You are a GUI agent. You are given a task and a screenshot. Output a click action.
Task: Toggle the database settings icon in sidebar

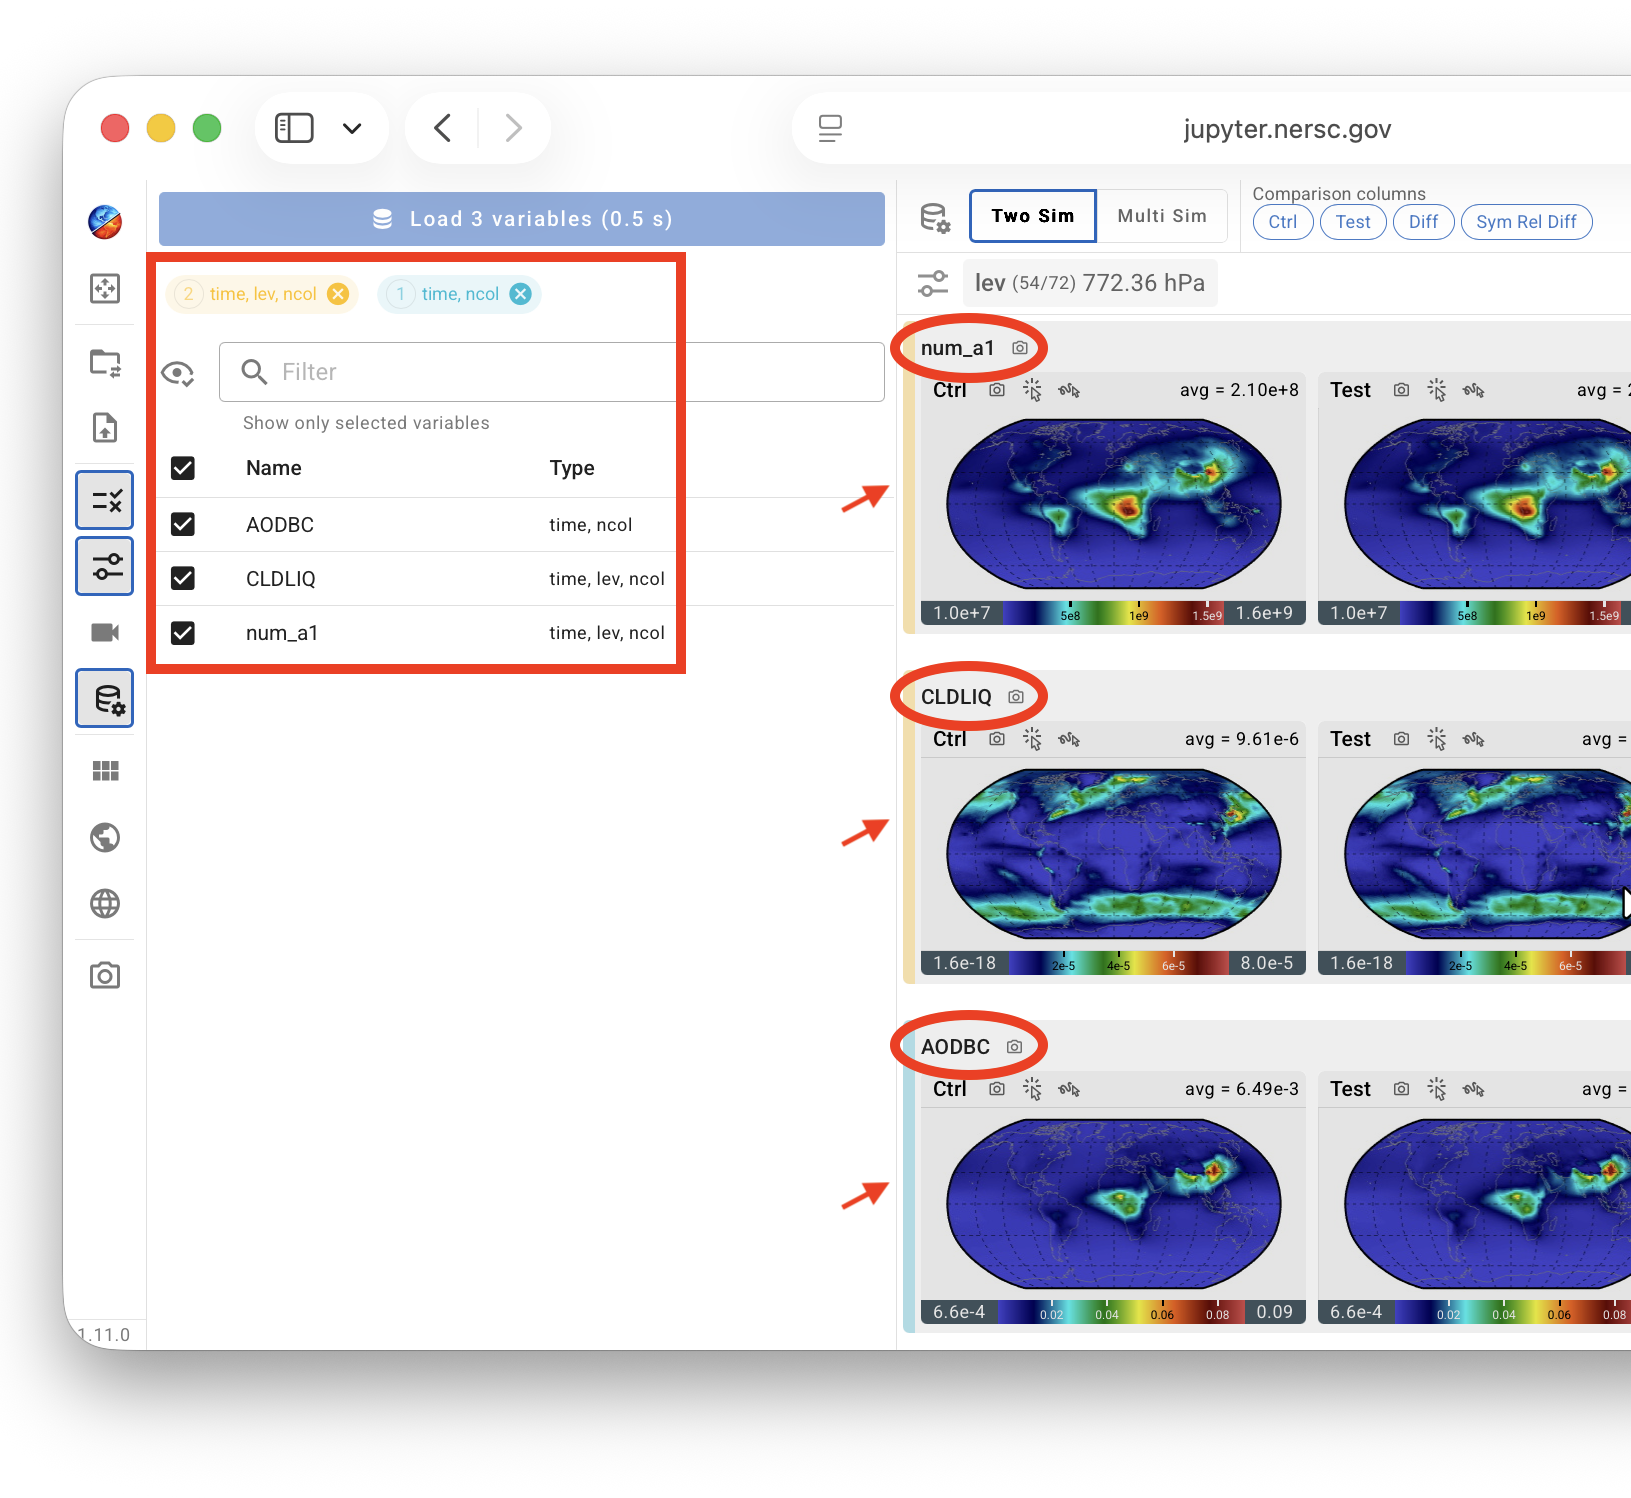point(105,698)
